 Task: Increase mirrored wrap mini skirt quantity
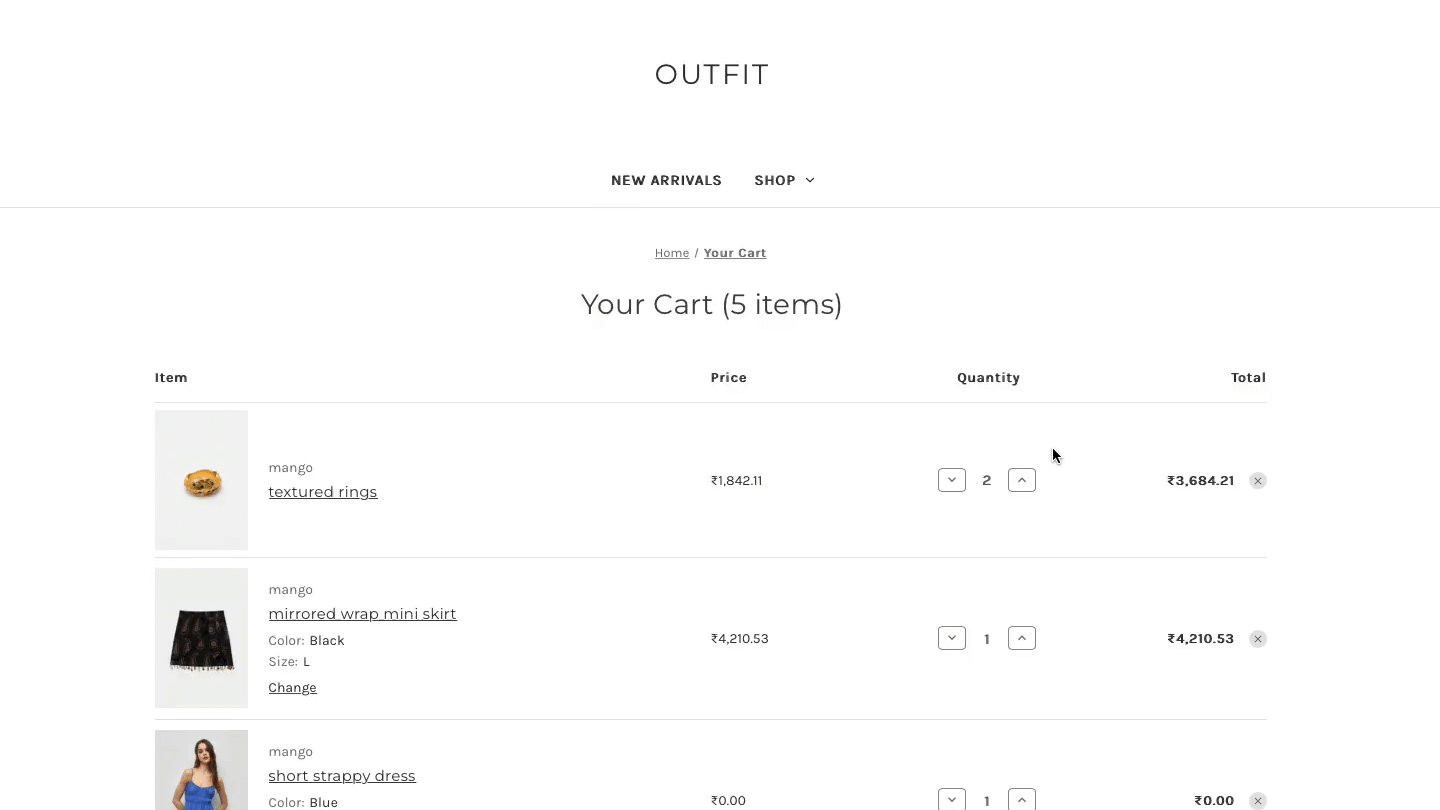click(1022, 638)
